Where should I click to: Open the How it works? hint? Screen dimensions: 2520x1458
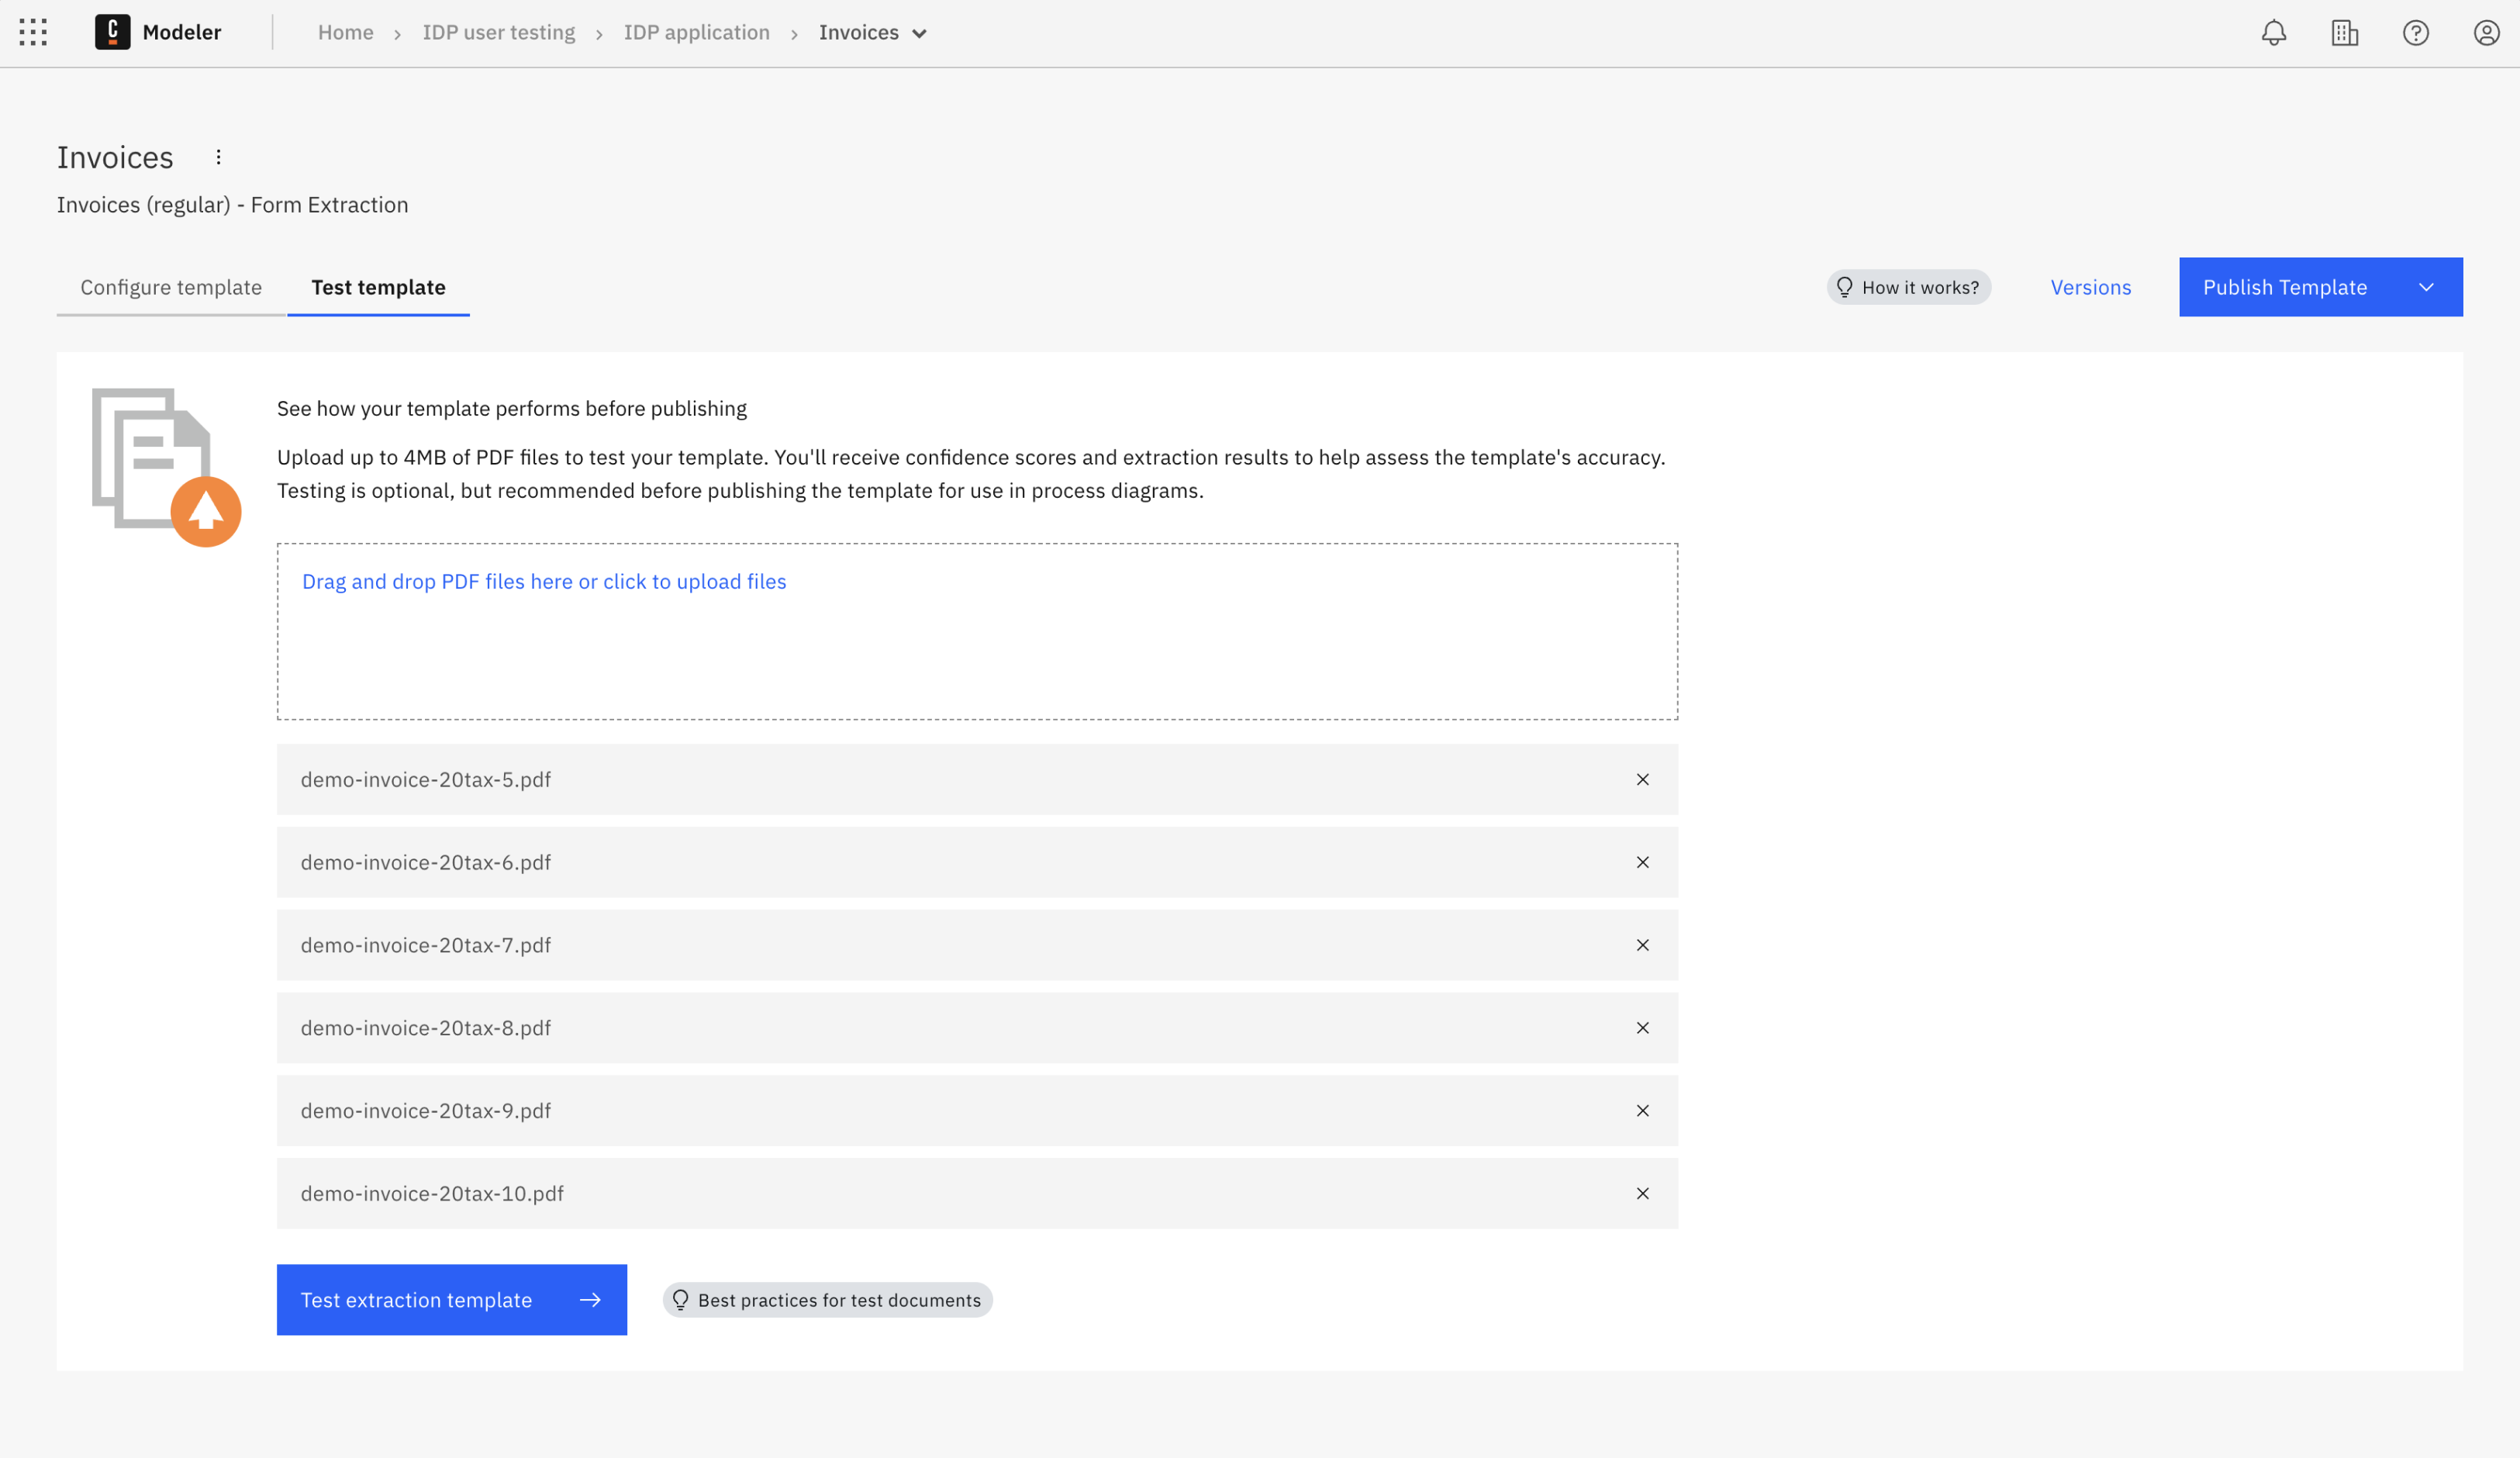pyautogui.click(x=1908, y=287)
